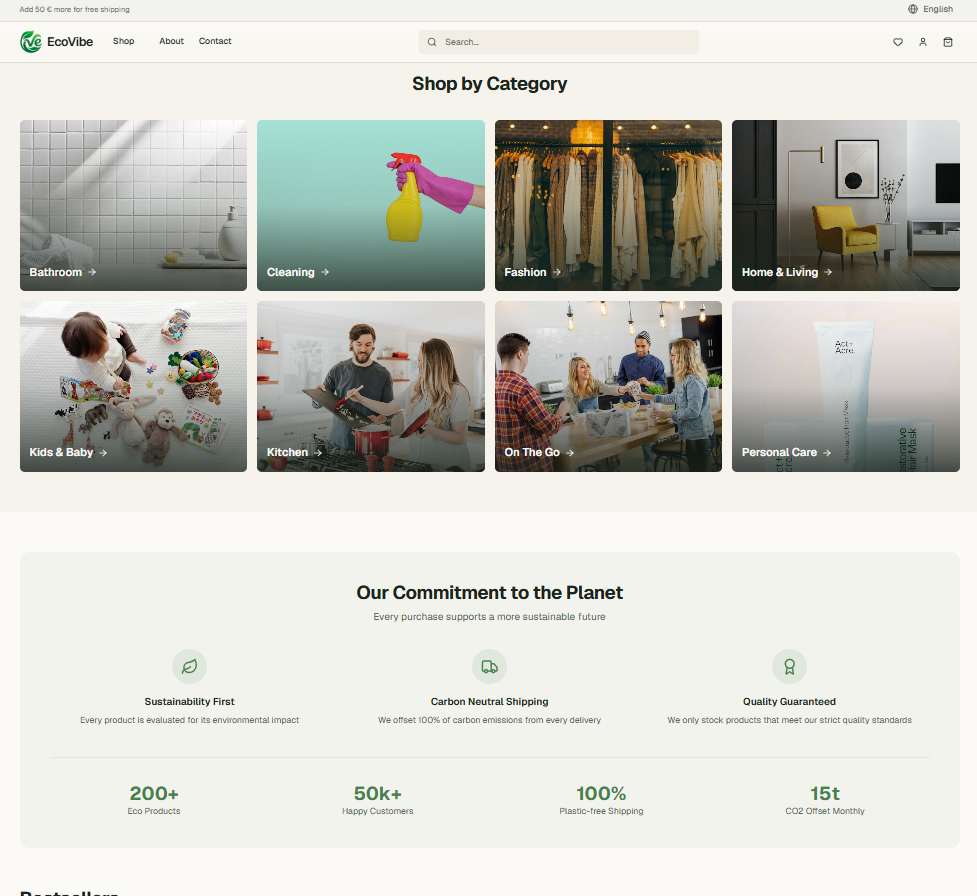Click the 'Carbon Neutral Shipping' title
The height and width of the screenshot is (896, 977).
click(489, 702)
